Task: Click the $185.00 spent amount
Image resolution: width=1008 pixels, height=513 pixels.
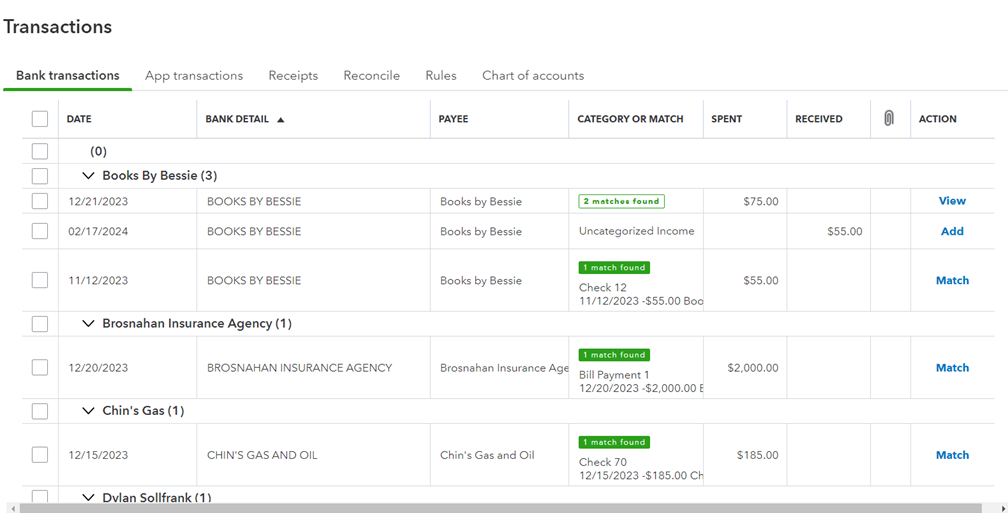Action: (757, 455)
